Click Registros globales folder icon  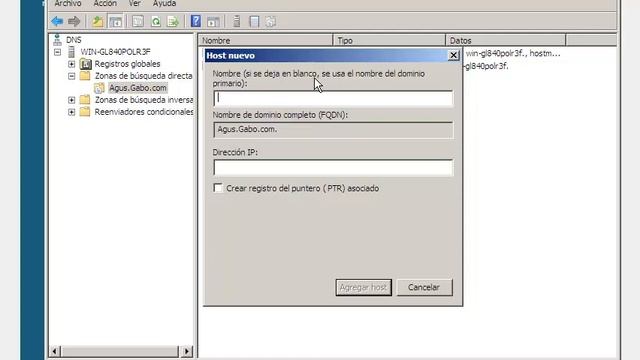click(86, 64)
